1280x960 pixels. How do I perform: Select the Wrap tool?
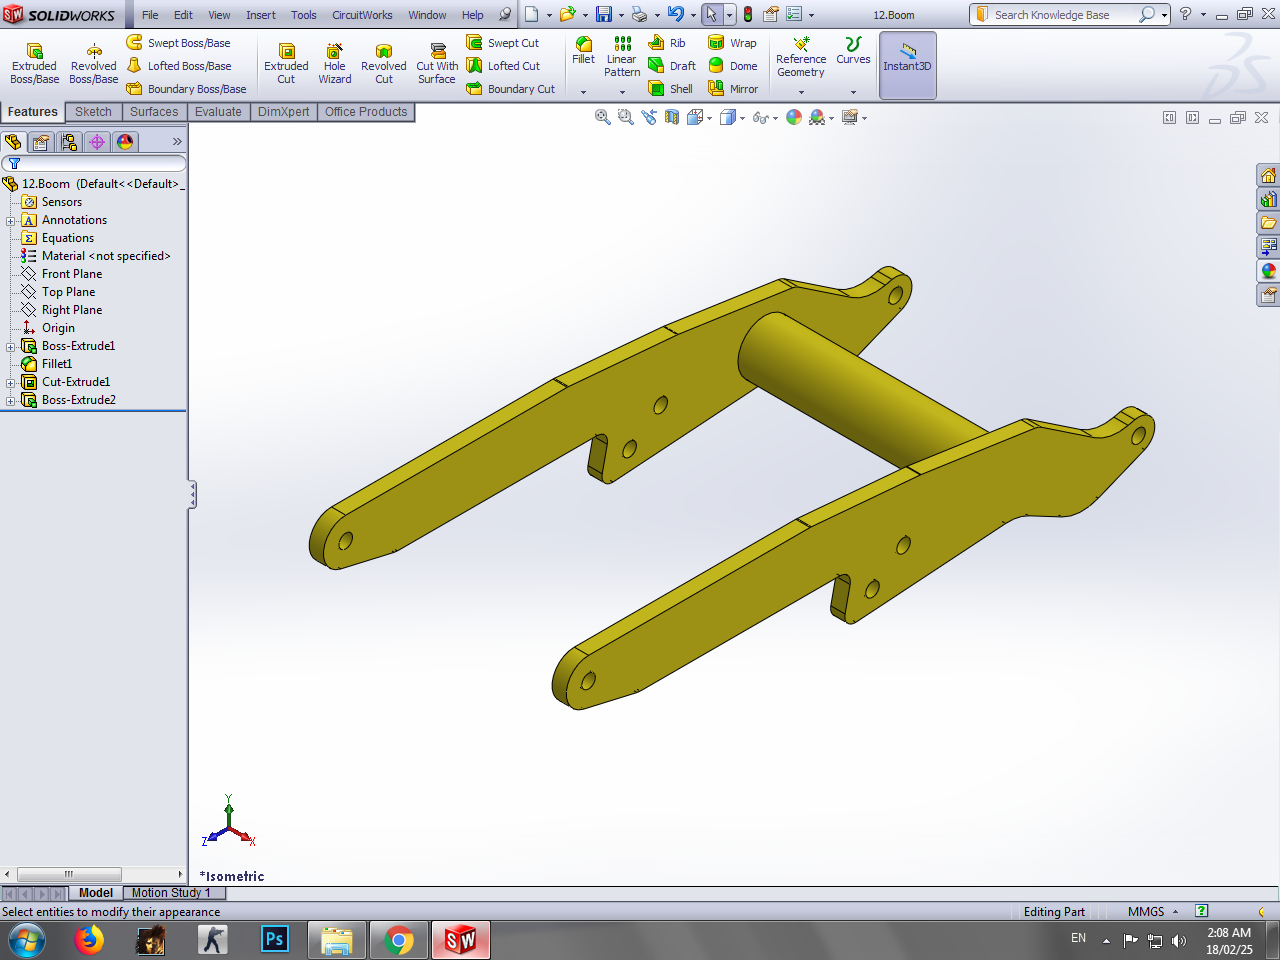click(732, 43)
